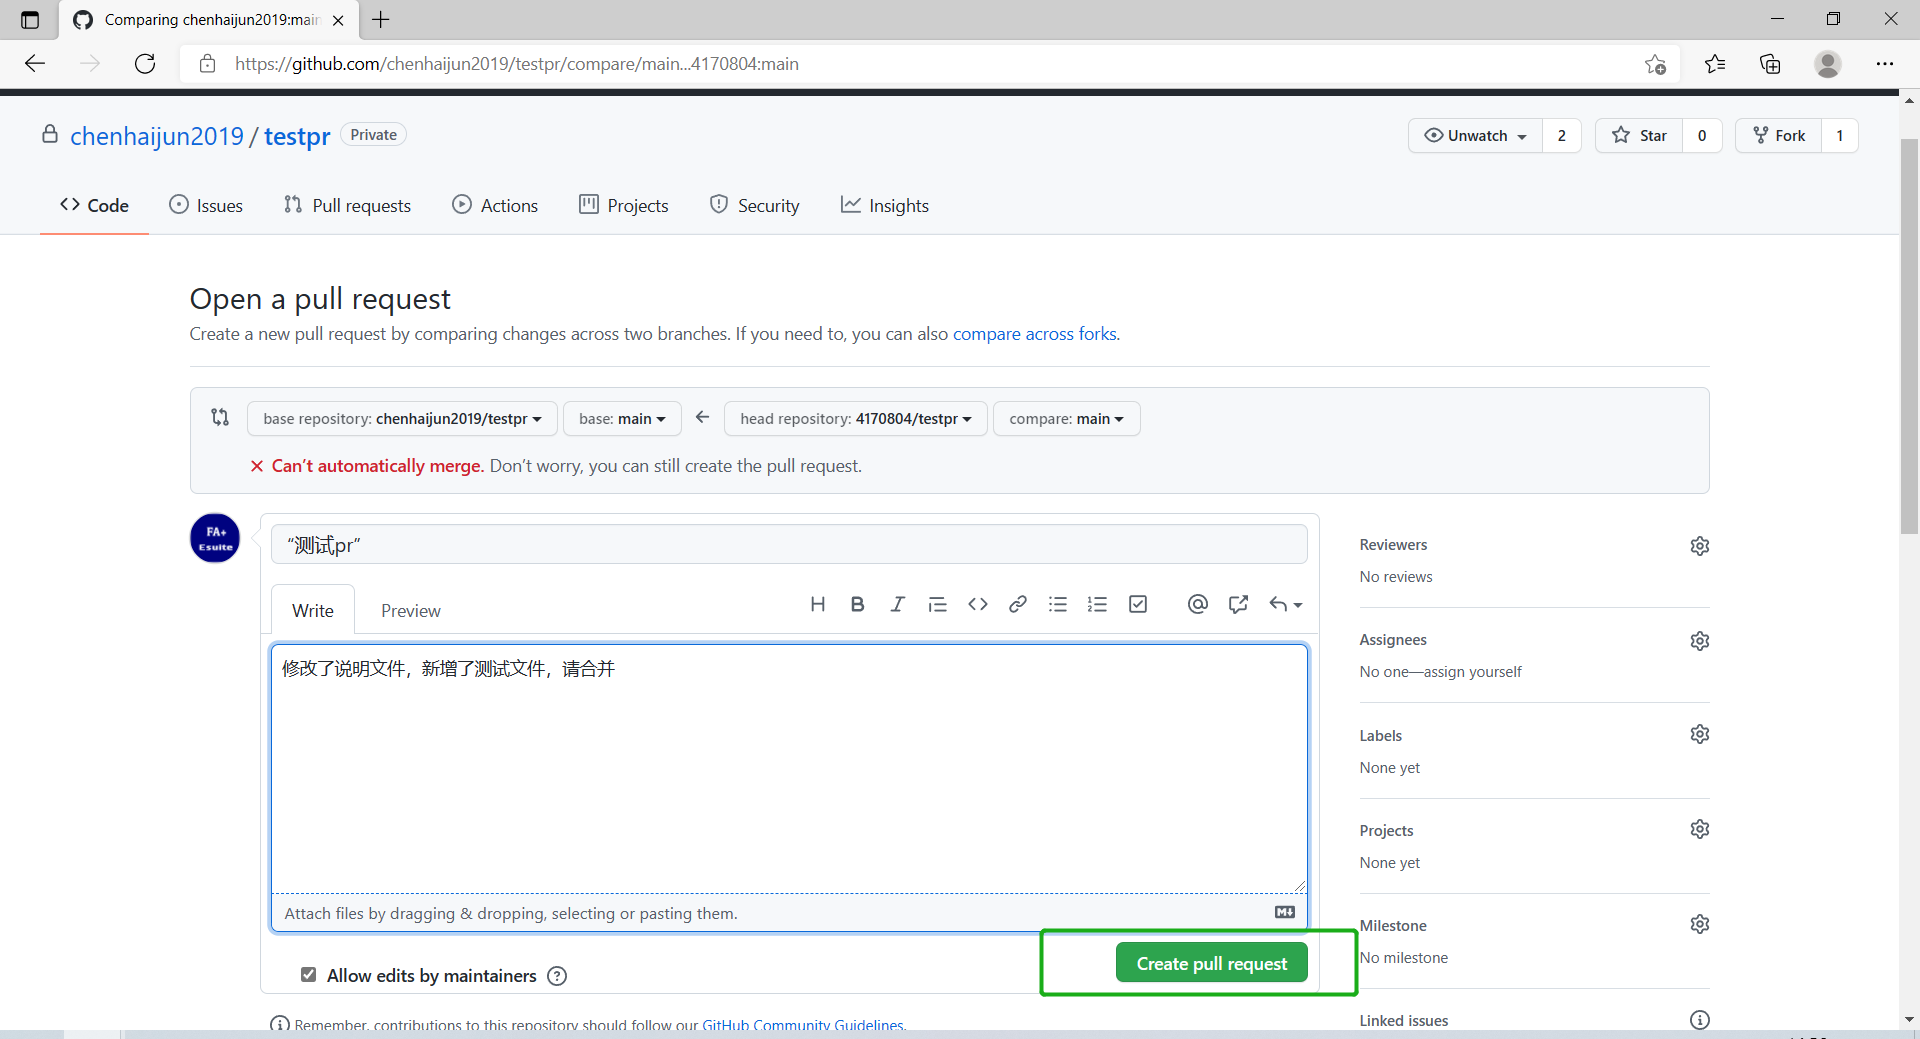The width and height of the screenshot is (1920, 1039).
Task: Expand the head repository dropdown
Action: click(856, 419)
